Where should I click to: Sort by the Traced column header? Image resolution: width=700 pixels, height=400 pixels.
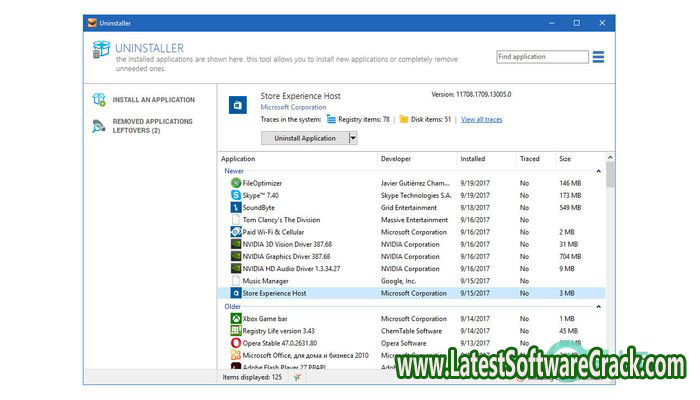(529, 159)
